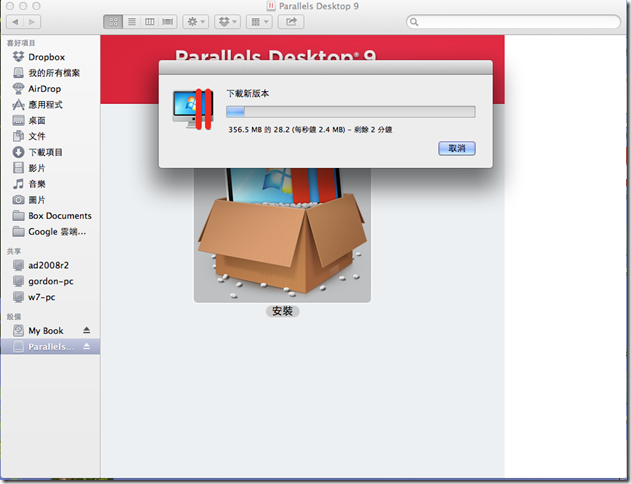Open 圖片 Pictures in sidebar
The height and width of the screenshot is (484, 631).
point(50,200)
